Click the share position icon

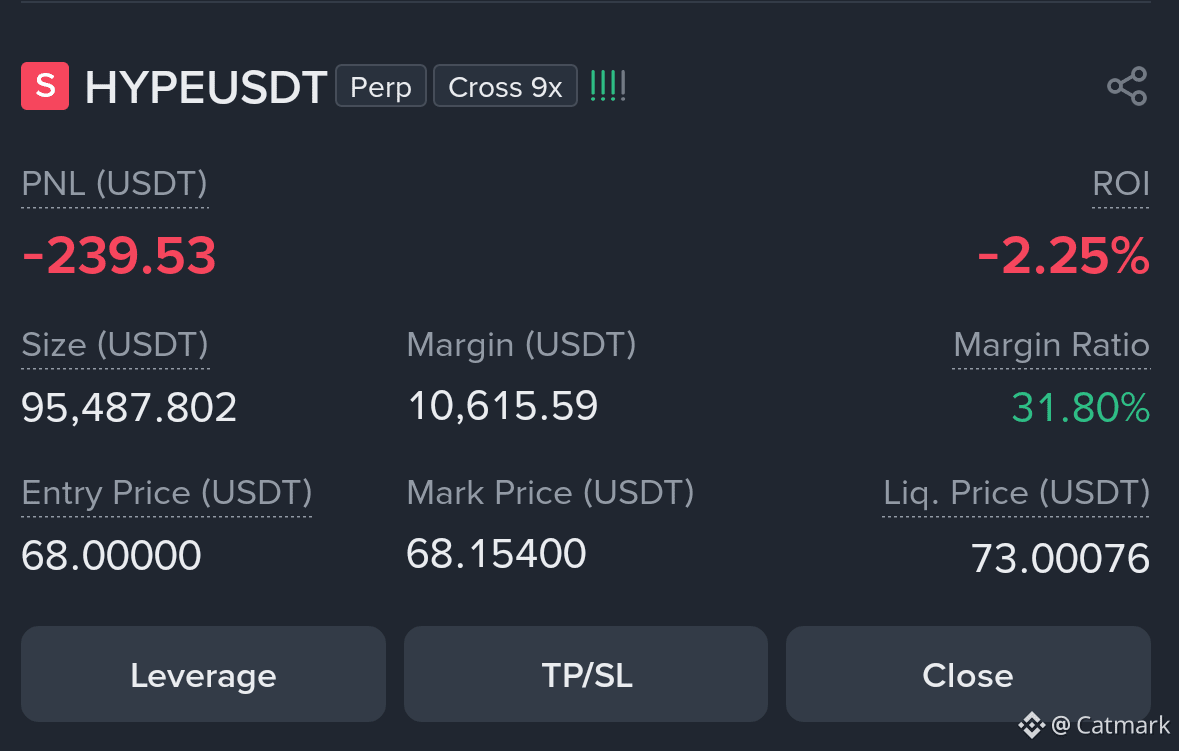tap(1127, 86)
